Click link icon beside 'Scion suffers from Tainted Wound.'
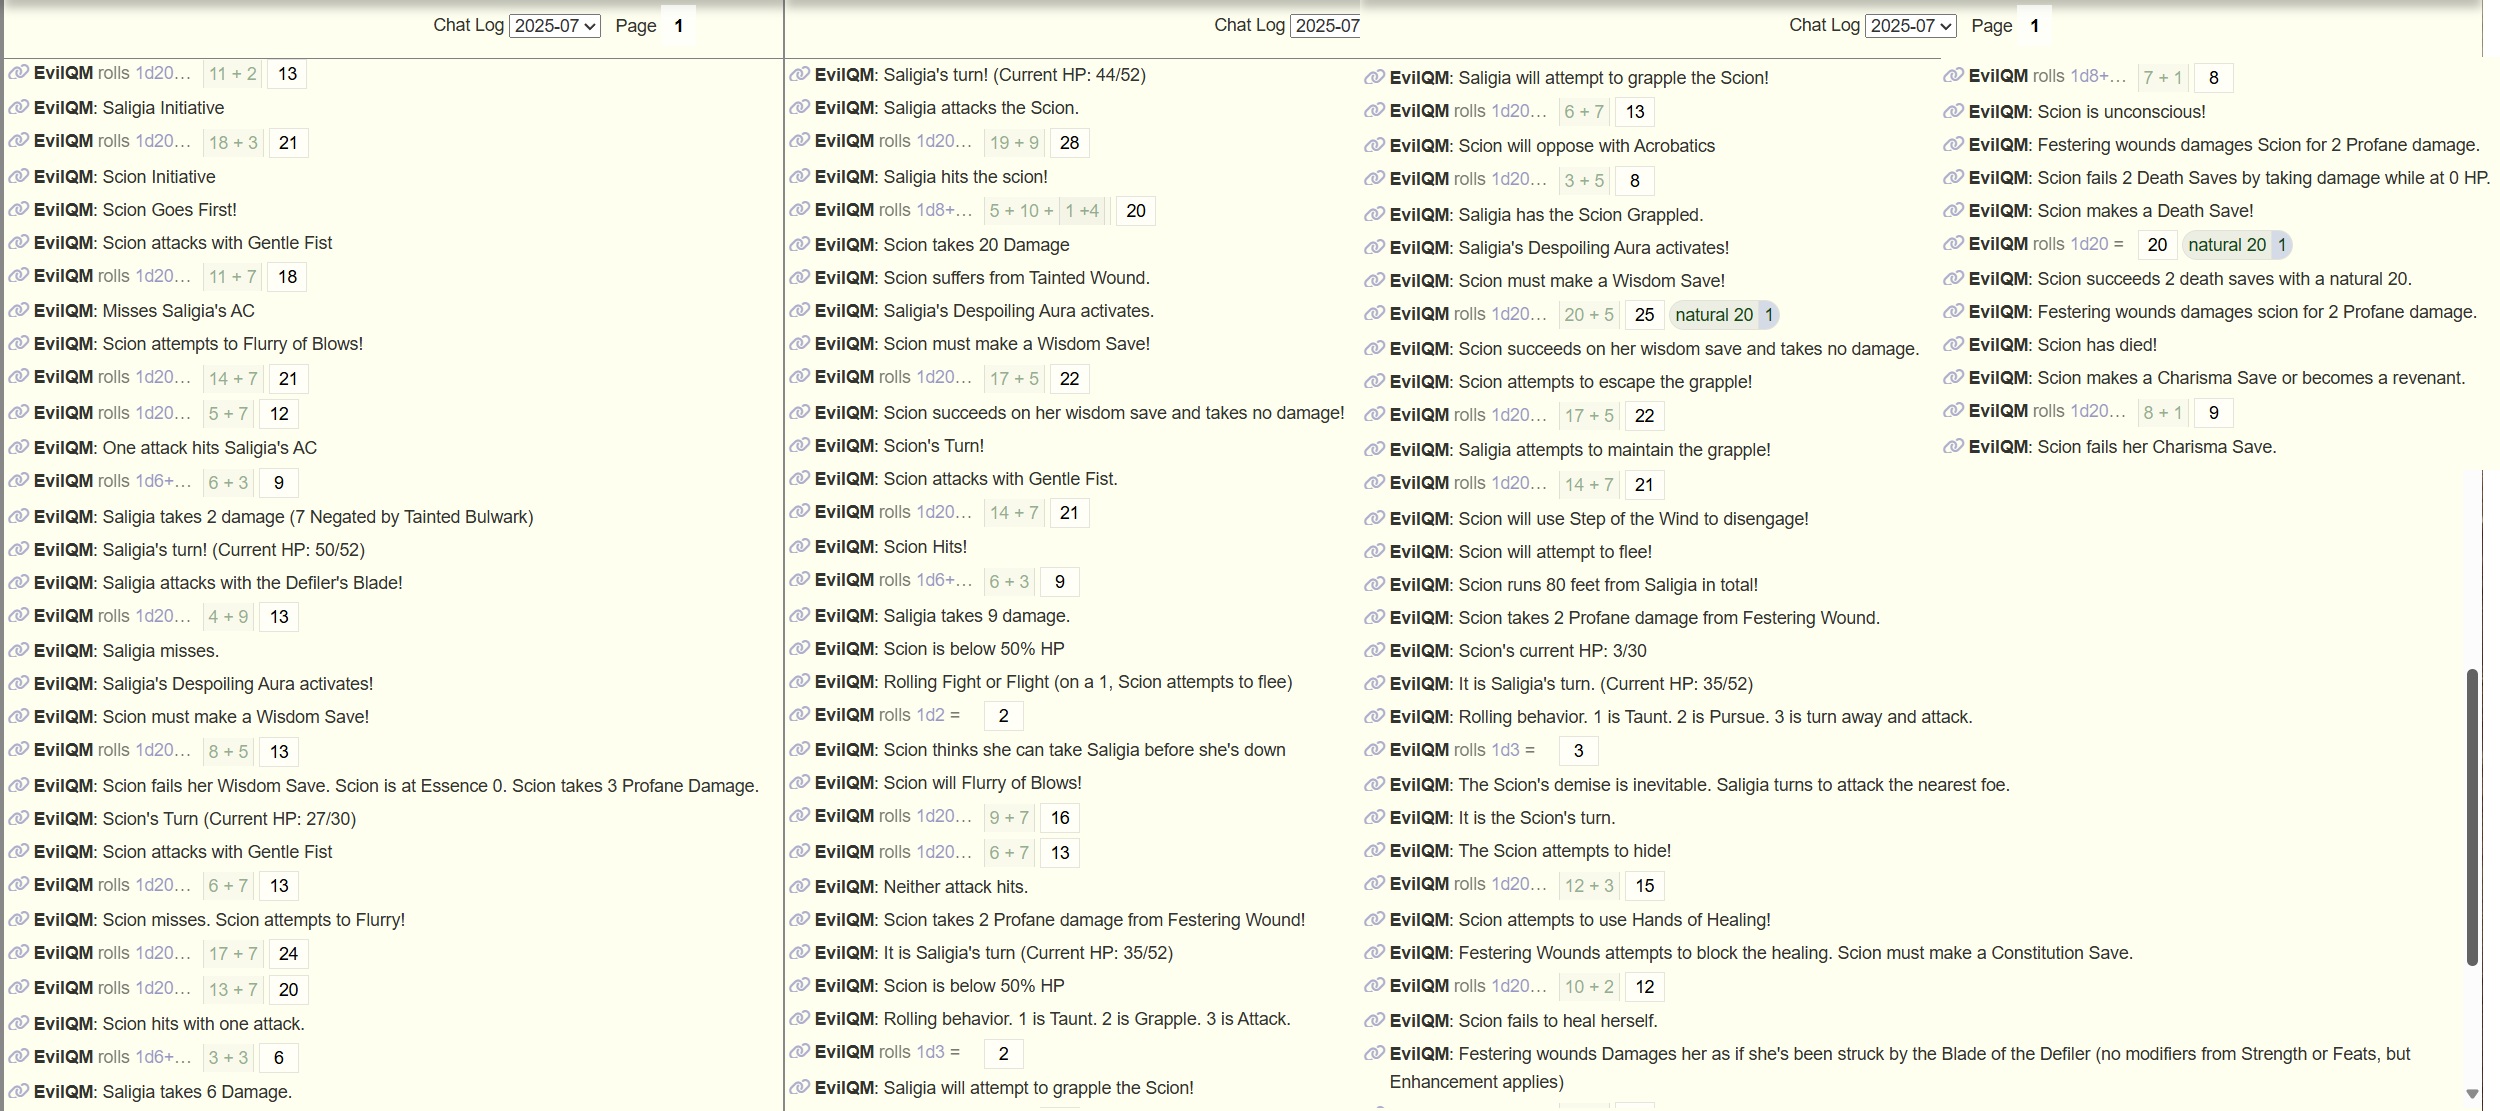The height and width of the screenshot is (1111, 2500). pos(799,277)
